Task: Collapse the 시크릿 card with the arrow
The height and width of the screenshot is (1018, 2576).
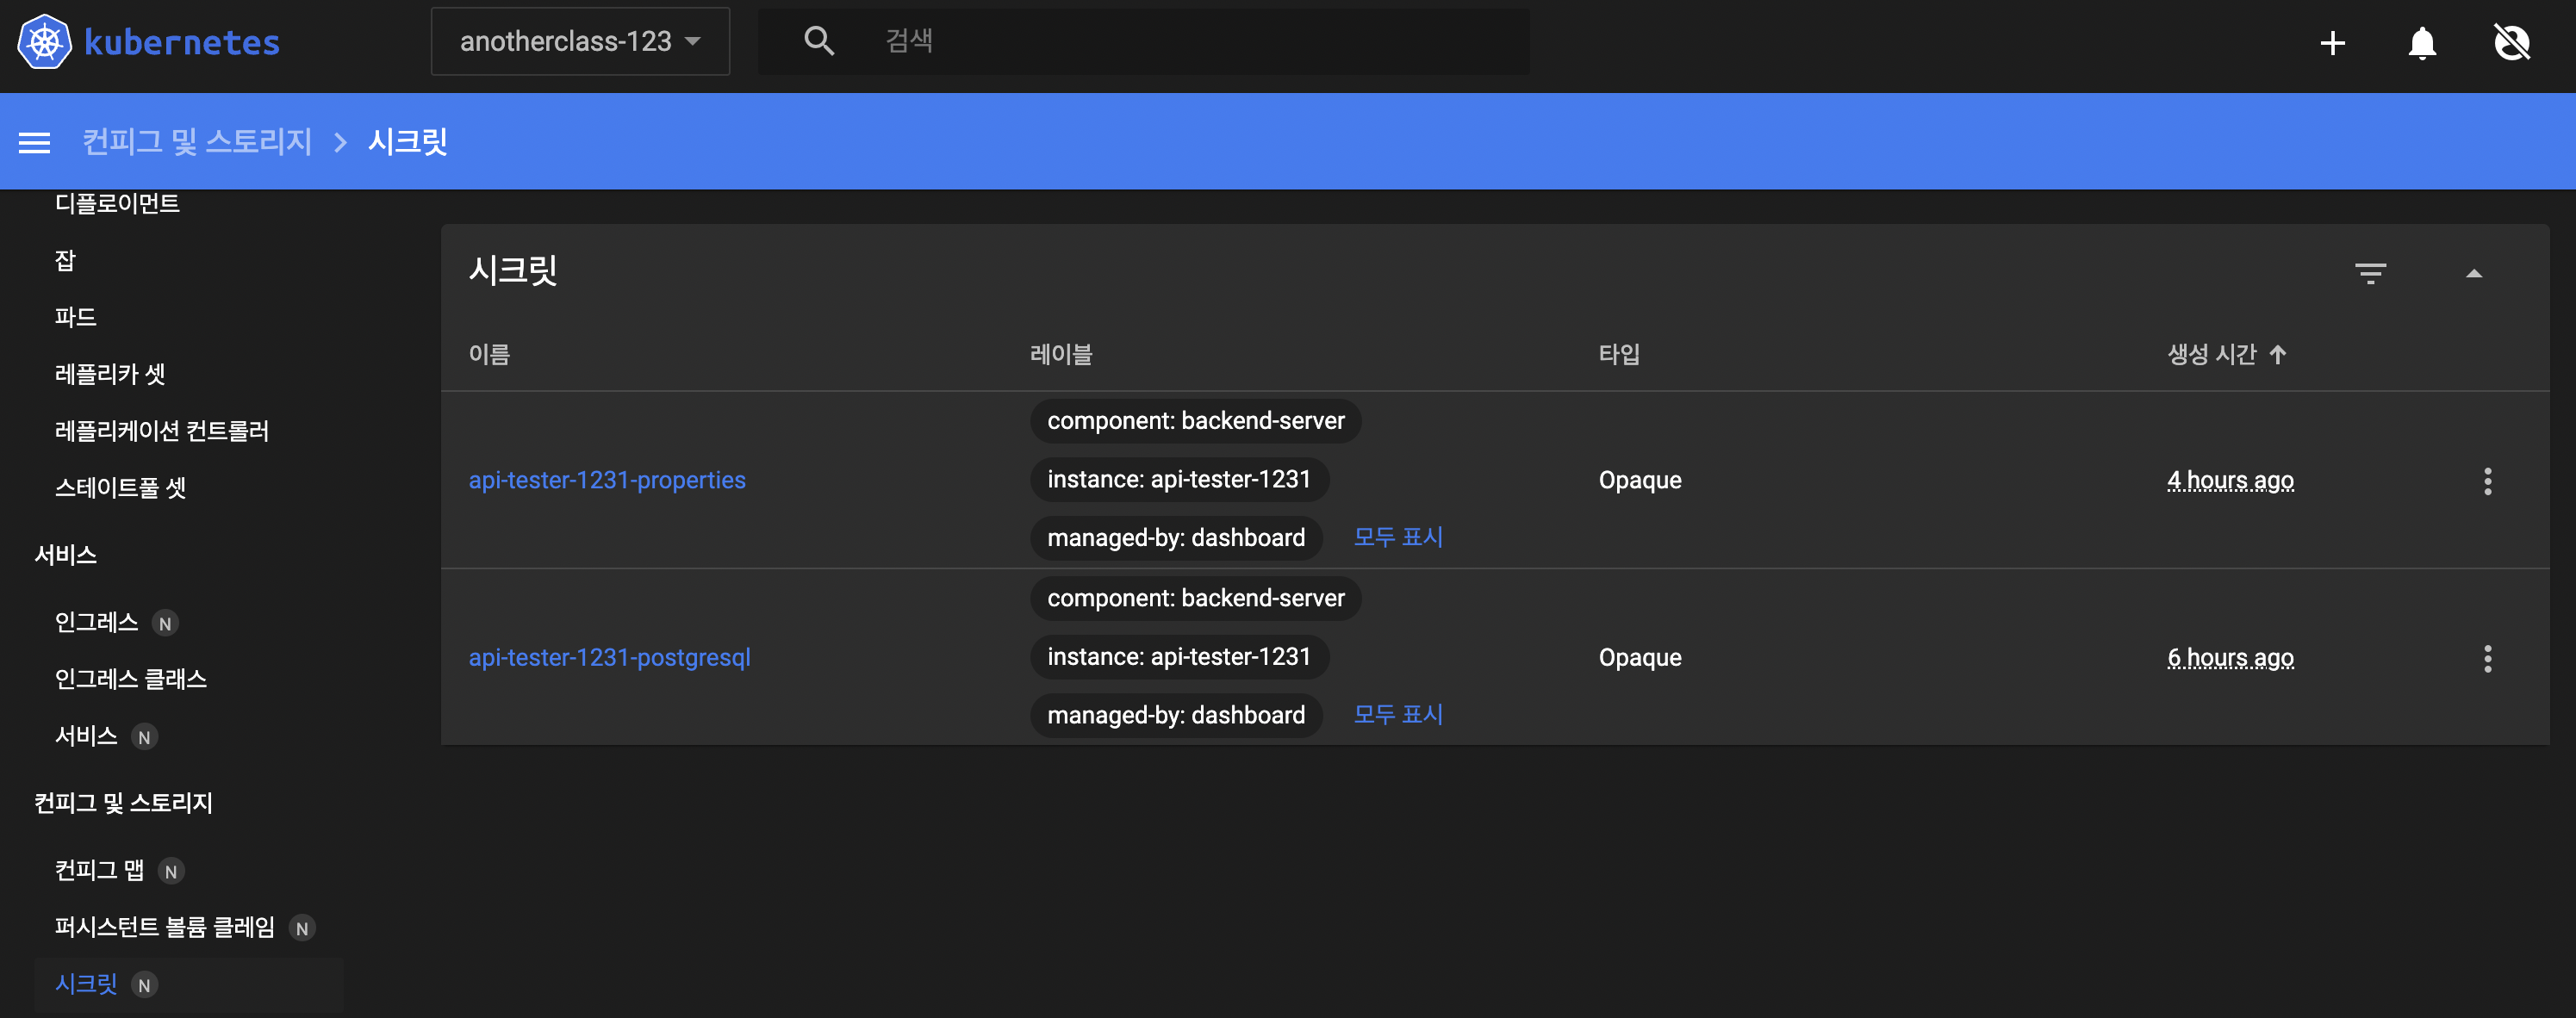Action: coord(2474,273)
